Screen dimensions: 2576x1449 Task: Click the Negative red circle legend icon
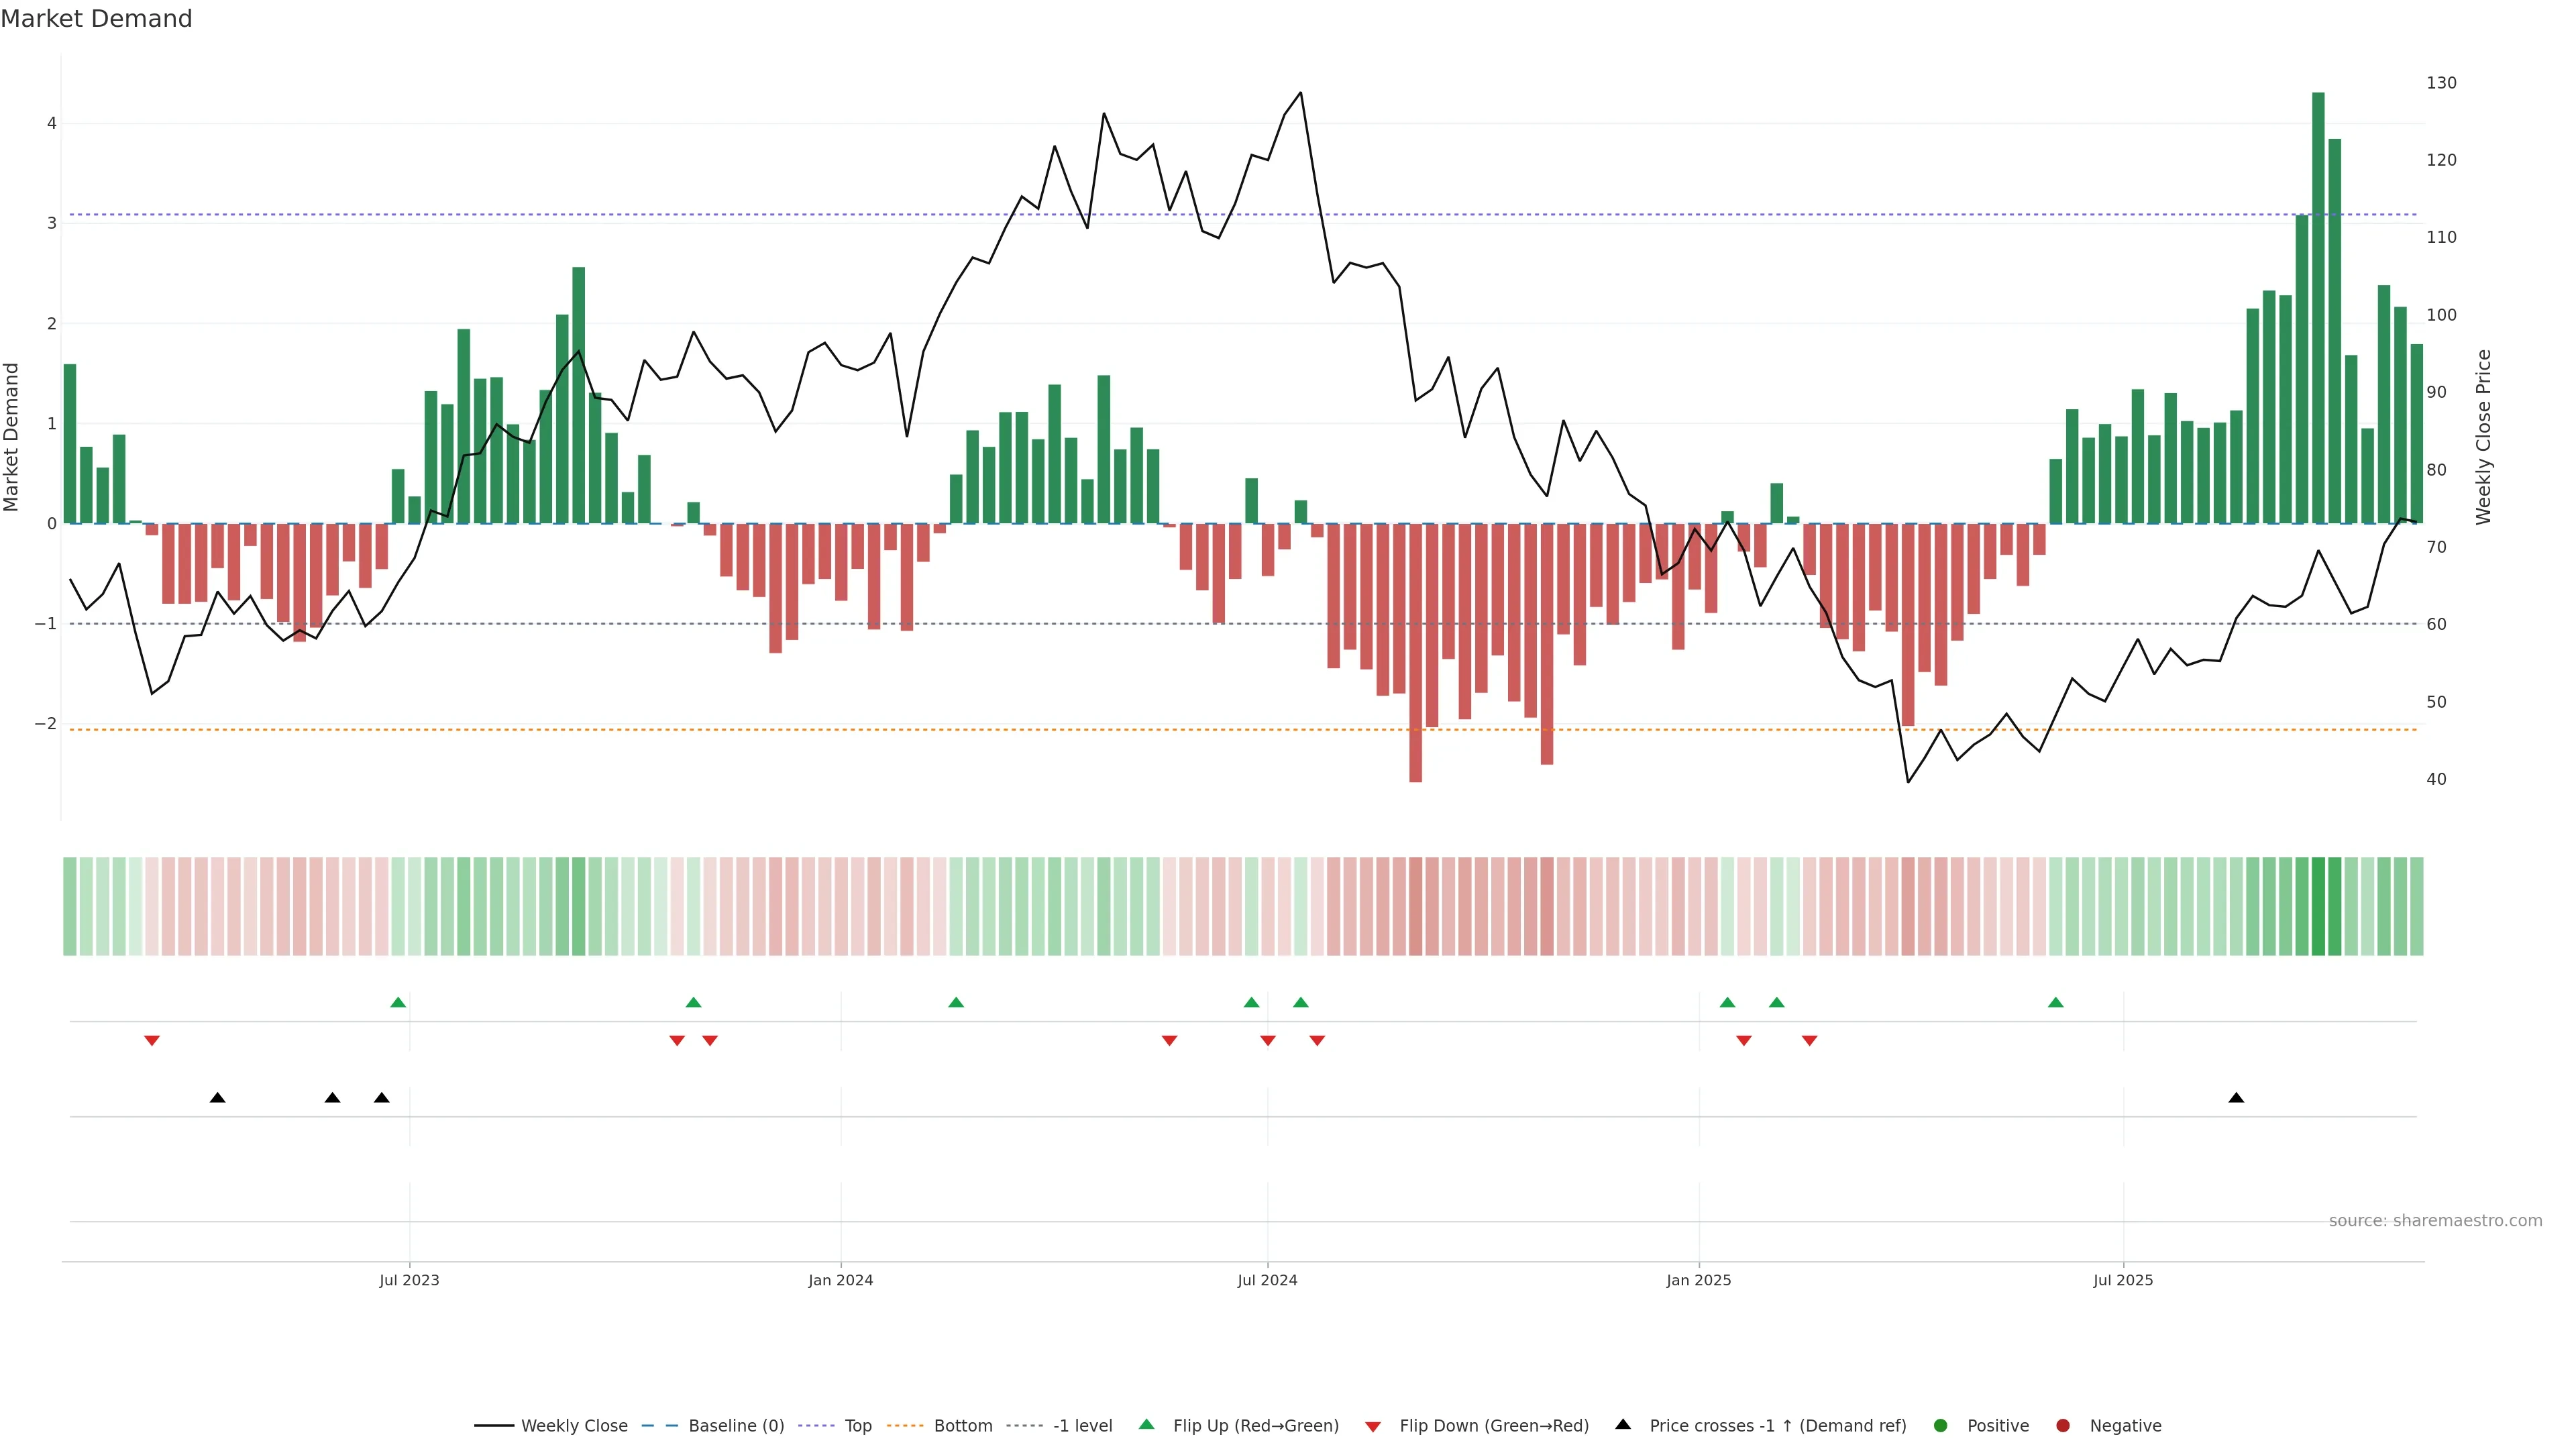click(x=2063, y=1426)
